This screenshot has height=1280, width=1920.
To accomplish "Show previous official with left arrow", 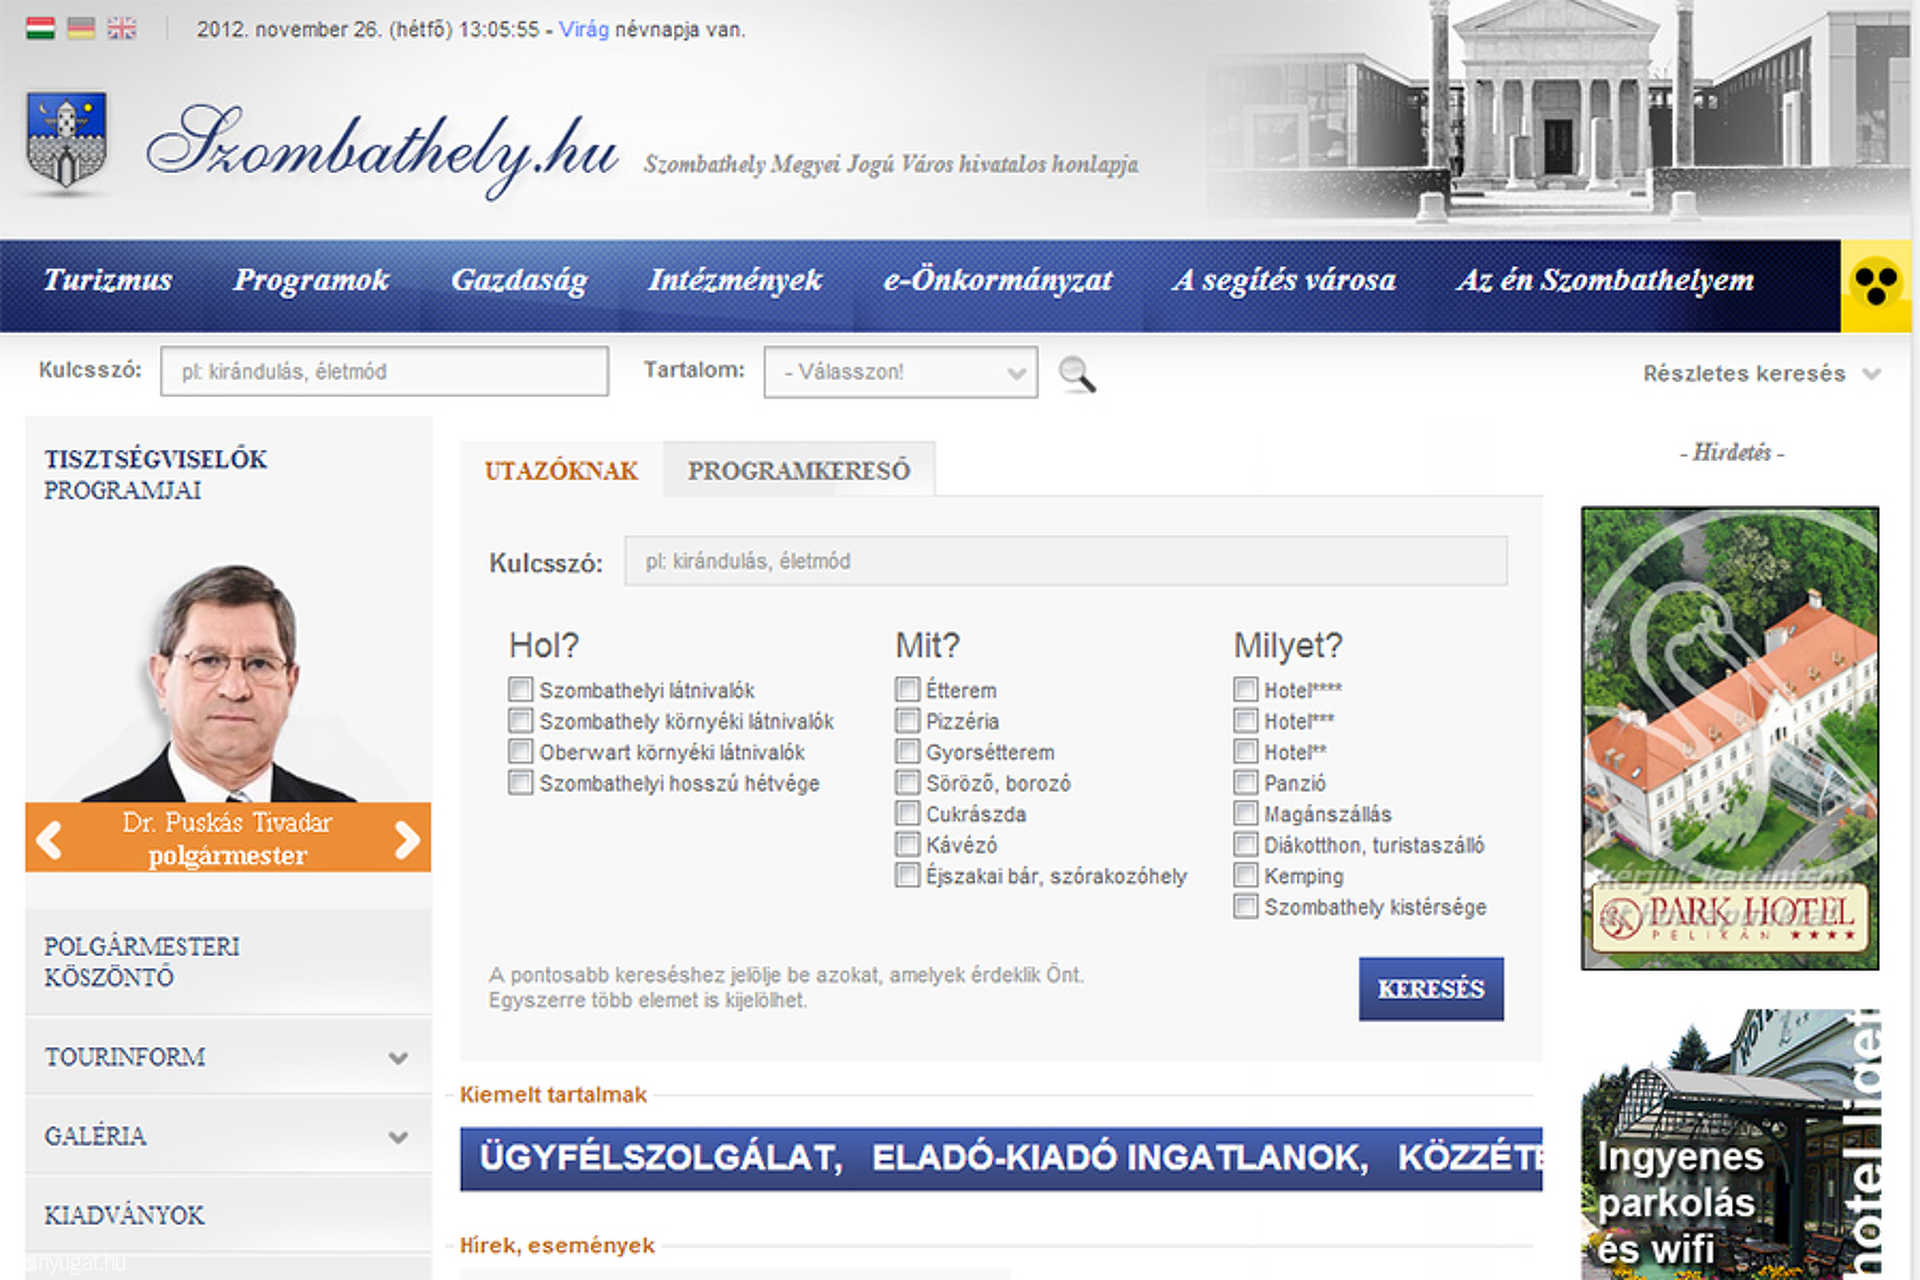I will pos(49,839).
